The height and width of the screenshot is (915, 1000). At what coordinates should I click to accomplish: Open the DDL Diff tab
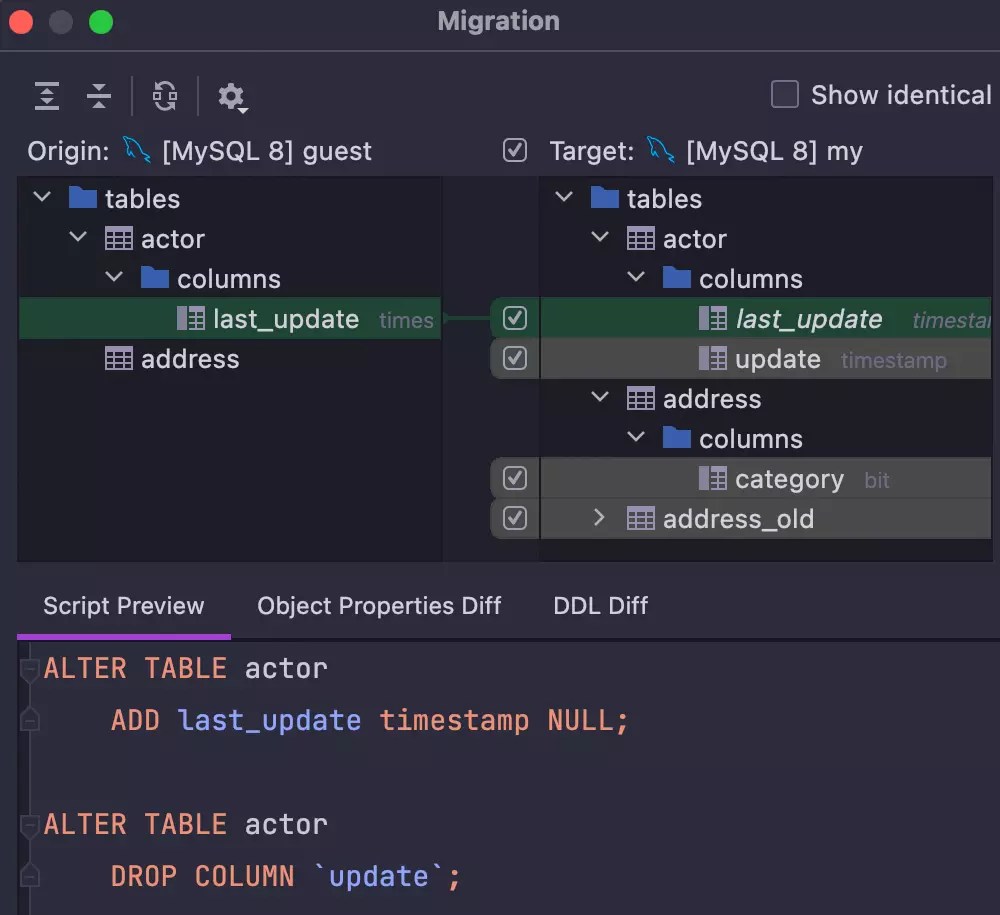[600, 606]
